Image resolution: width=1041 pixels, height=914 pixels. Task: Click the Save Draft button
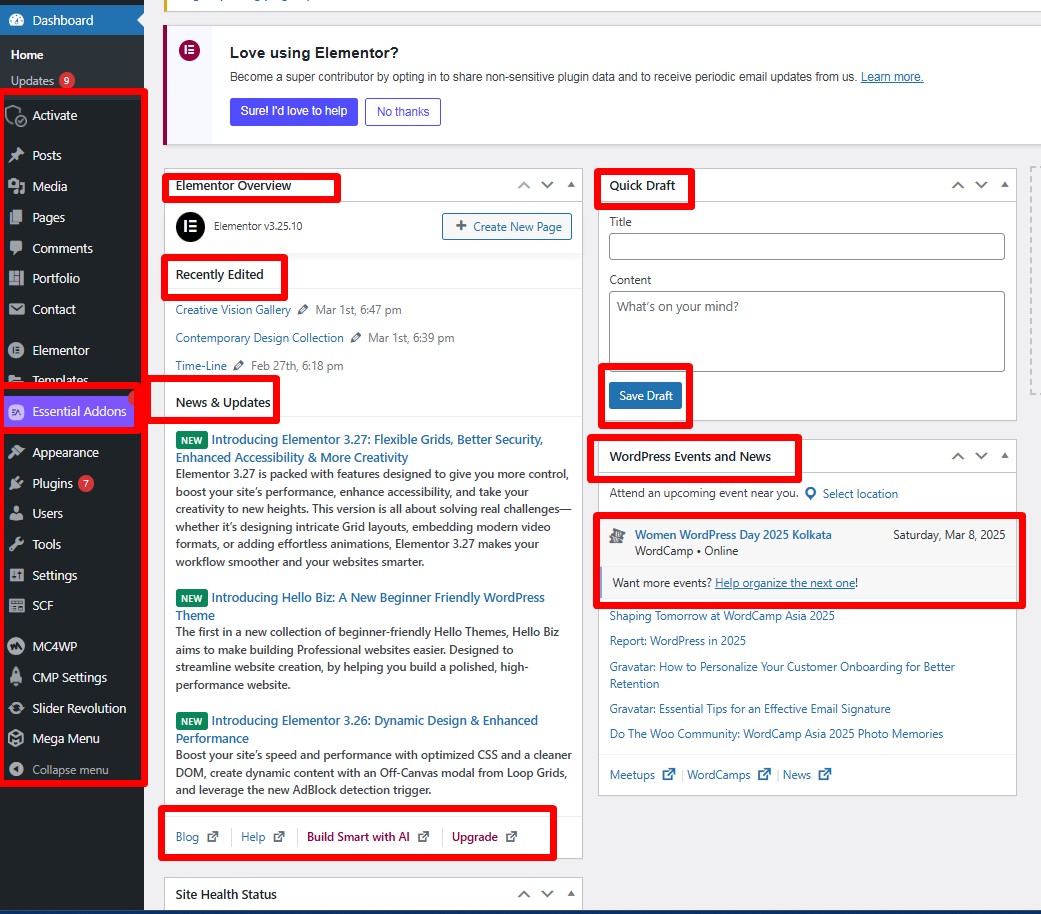pos(645,396)
